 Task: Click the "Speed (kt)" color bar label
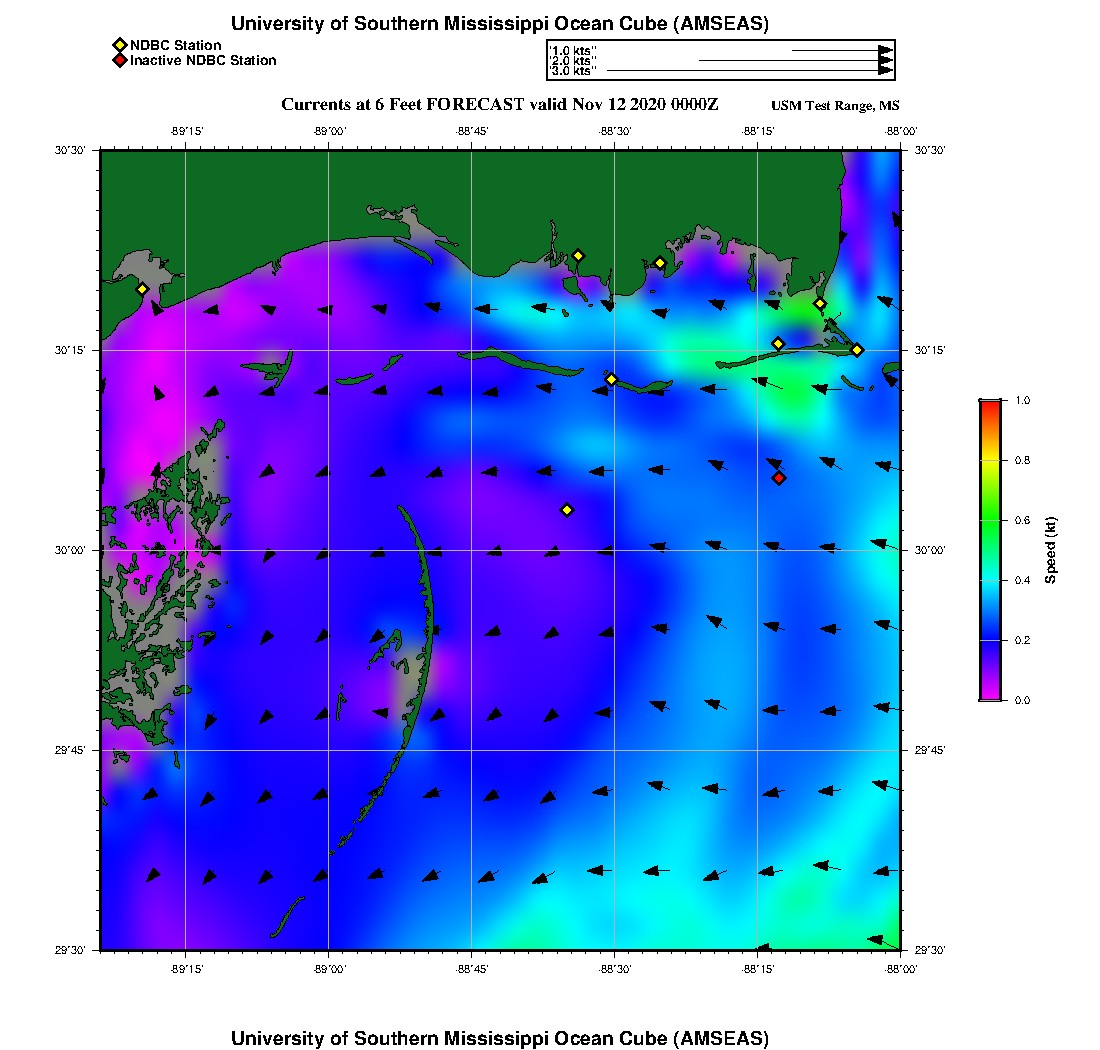(1051, 550)
